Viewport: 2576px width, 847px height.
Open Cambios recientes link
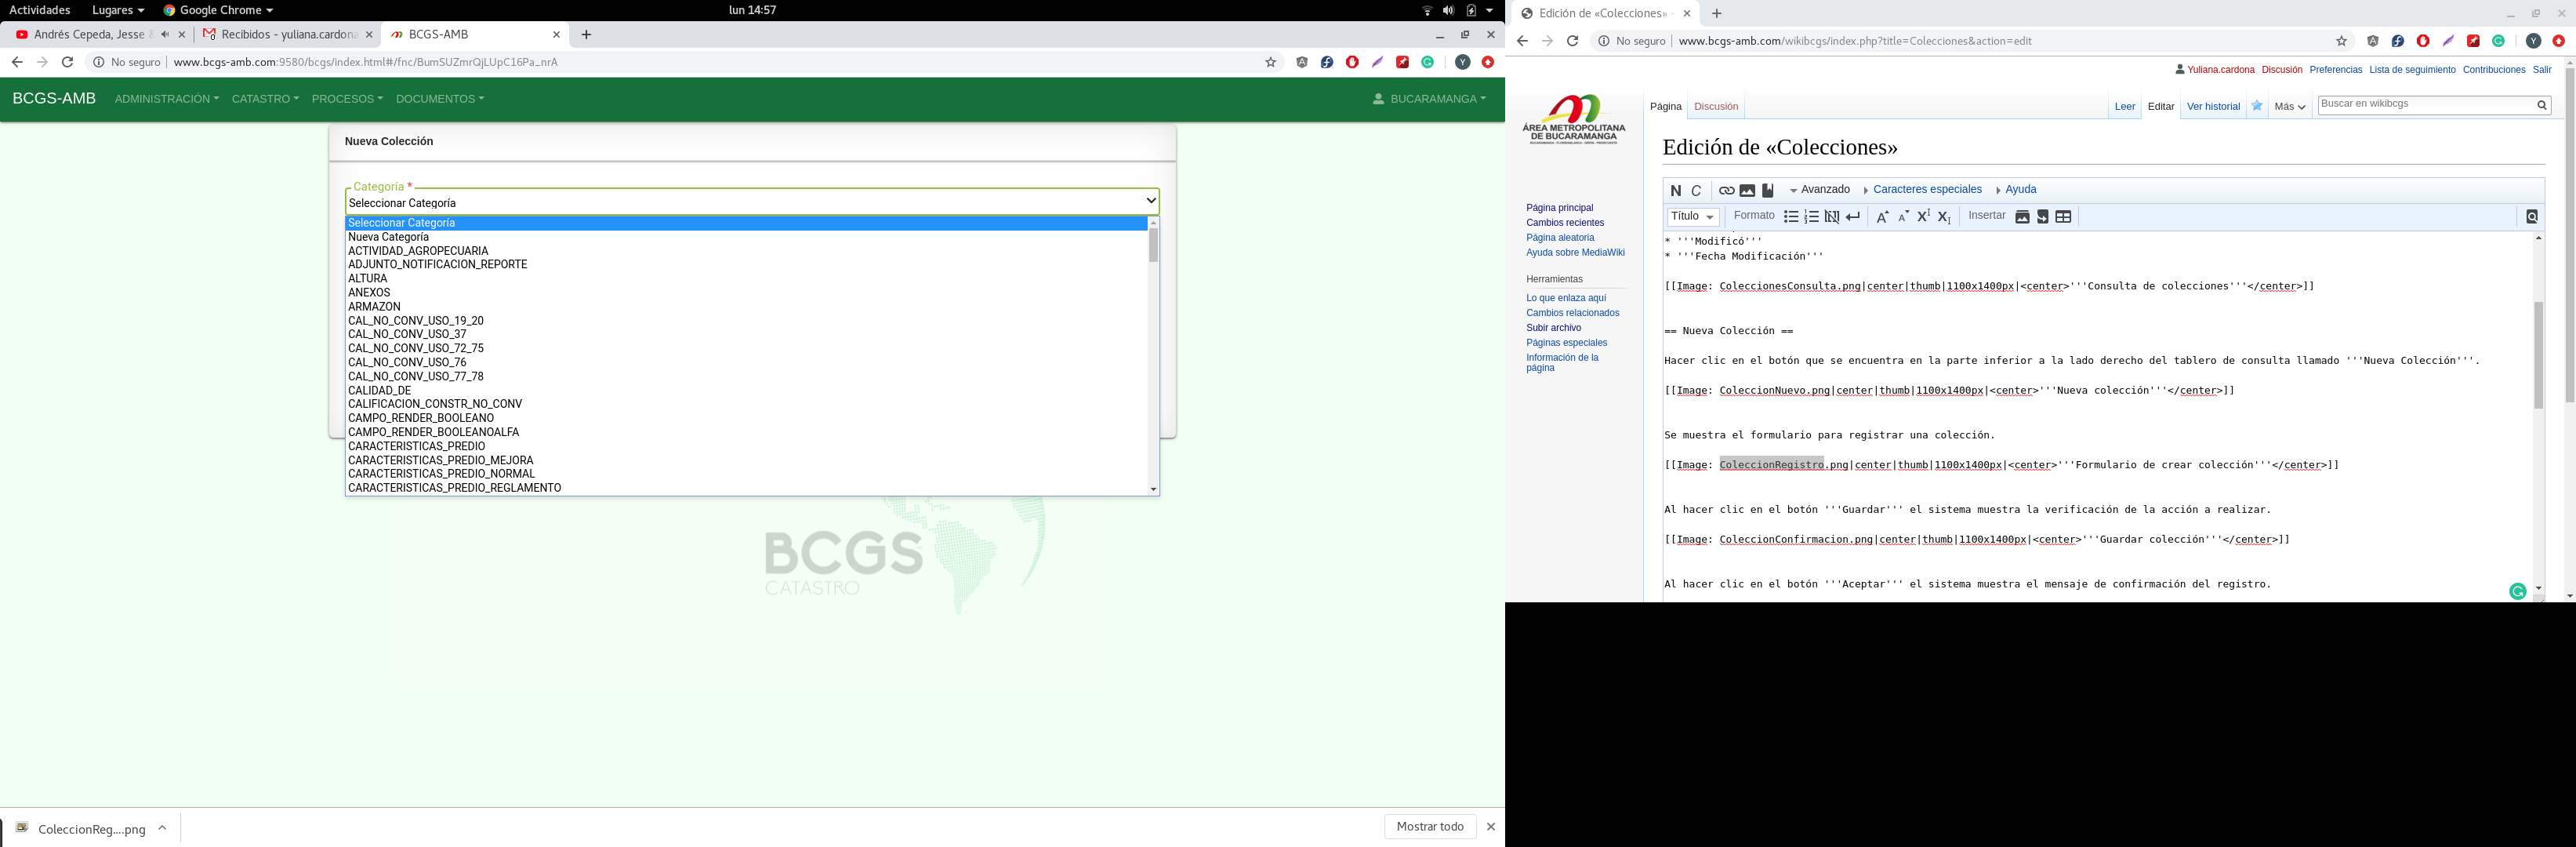1564,223
